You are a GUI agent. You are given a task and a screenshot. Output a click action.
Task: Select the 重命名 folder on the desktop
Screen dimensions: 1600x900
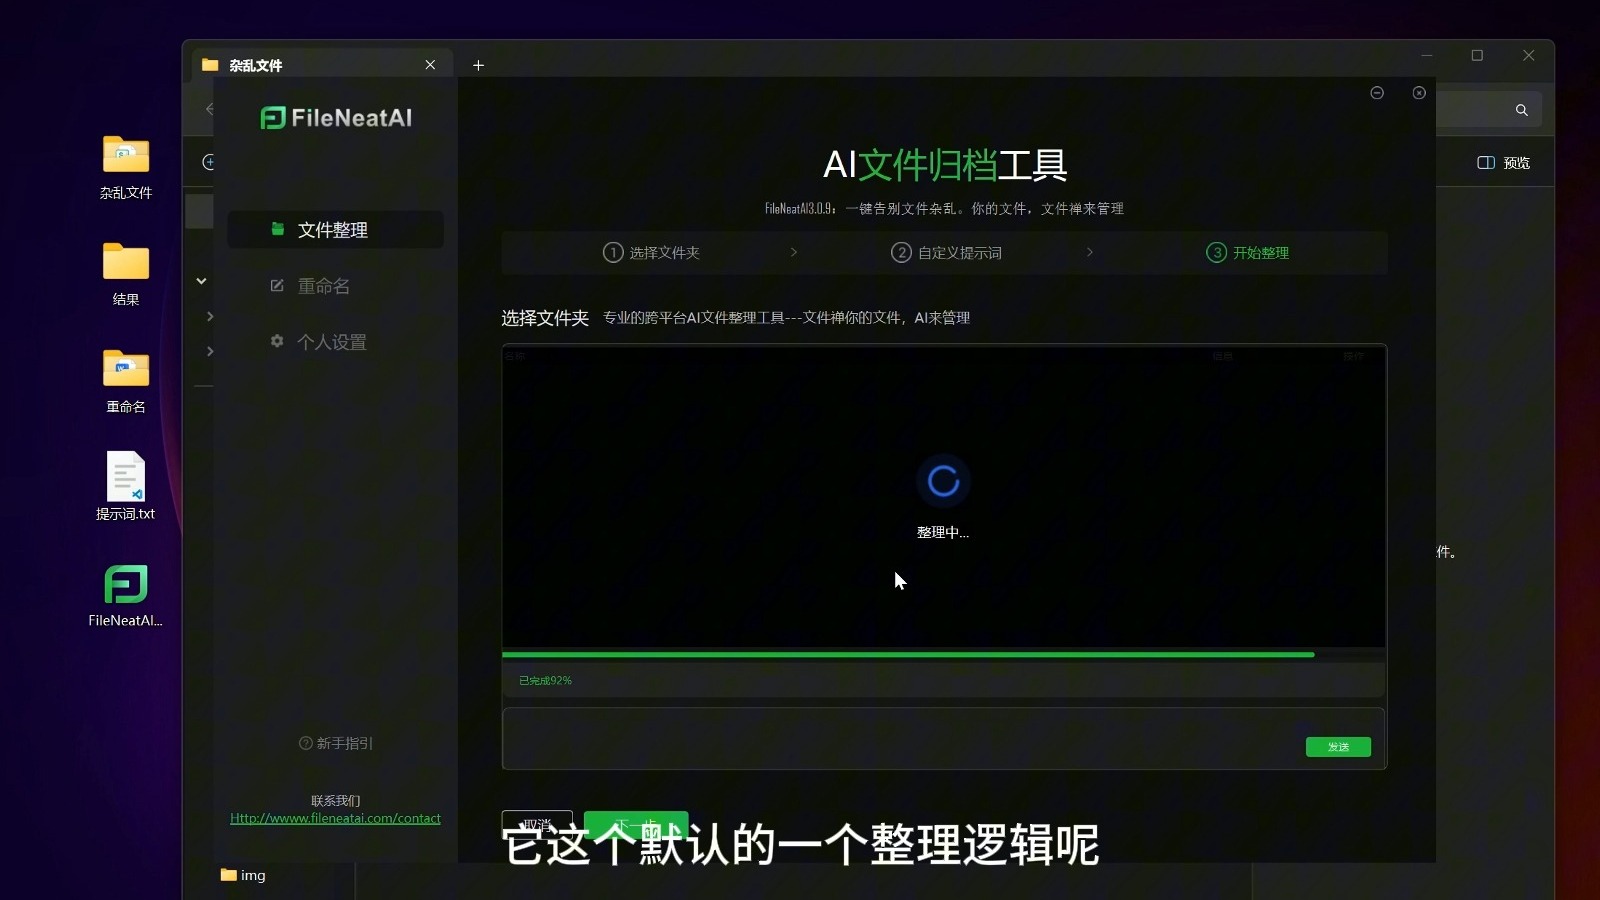tap(126, 380)
